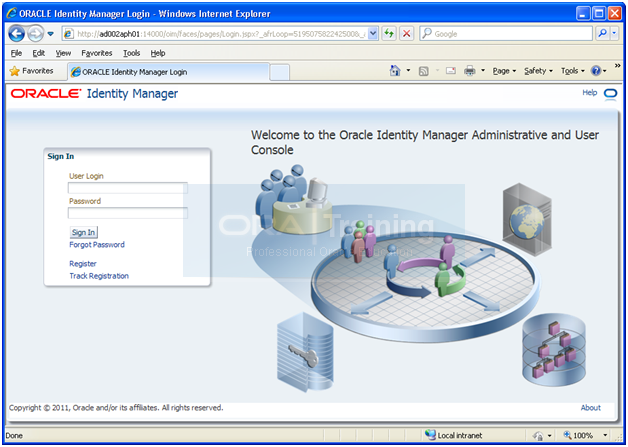The width and height of the screenshot is (628, 447).
Task: Click the Favorites star button
Action: tap(31, 71)
